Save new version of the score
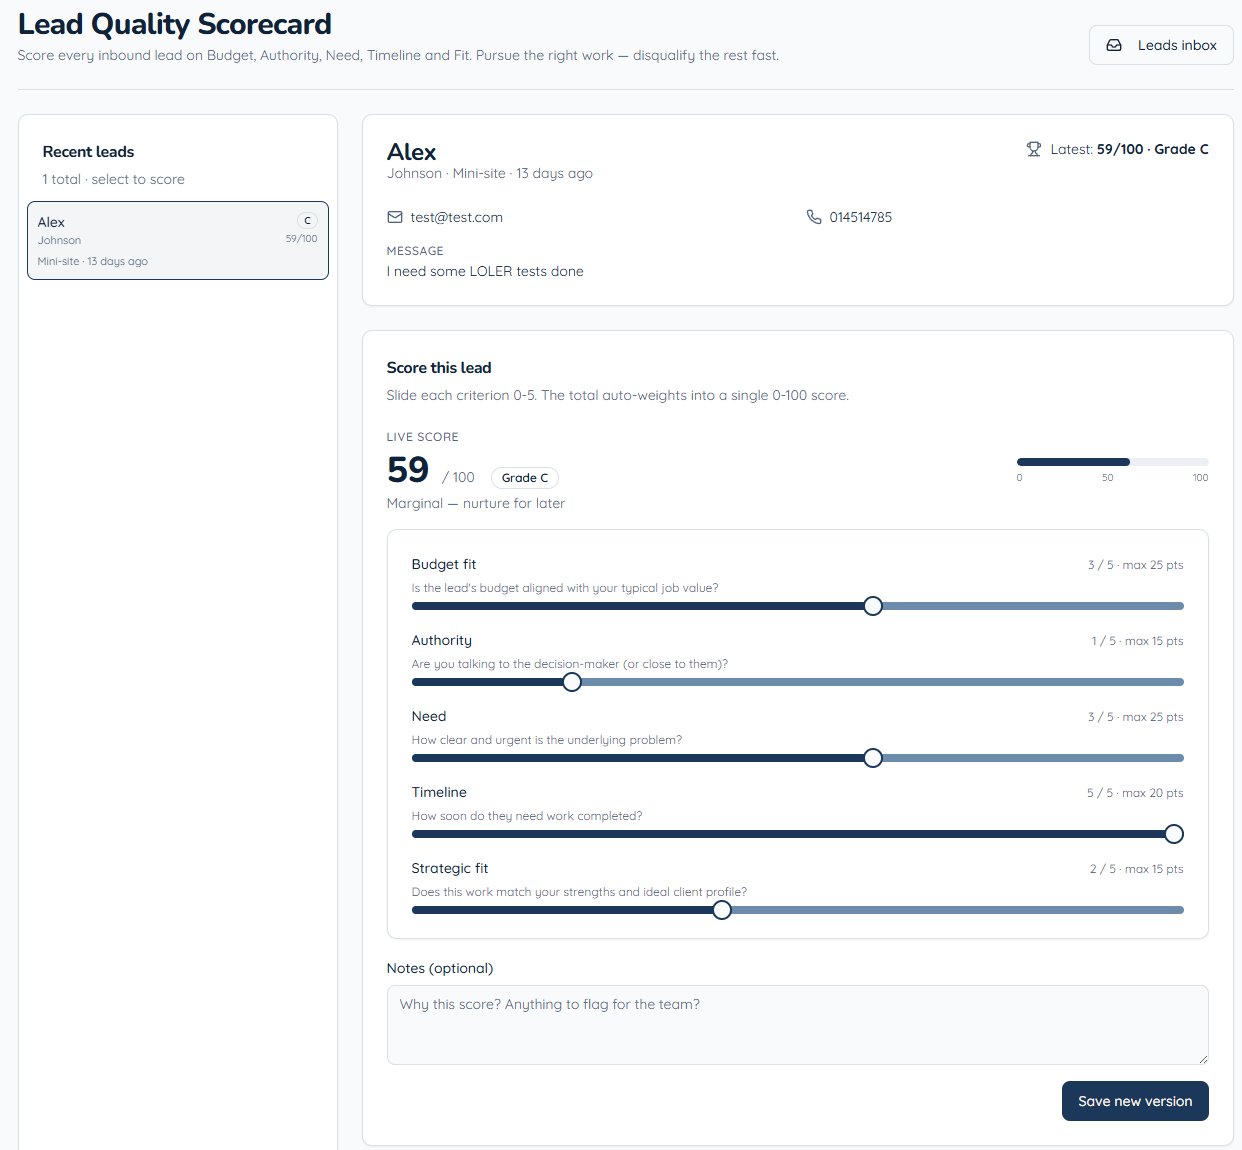 [x=1135, y=1101]
